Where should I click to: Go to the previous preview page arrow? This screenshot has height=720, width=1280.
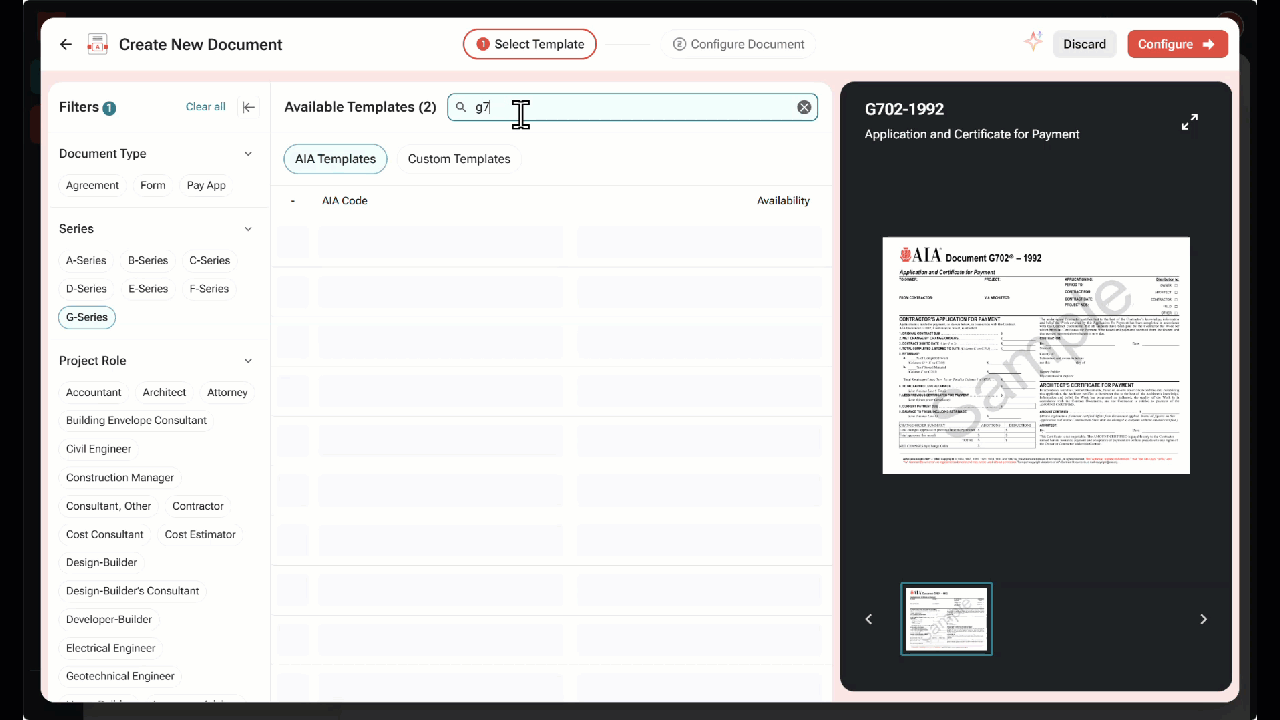point(869,619)
